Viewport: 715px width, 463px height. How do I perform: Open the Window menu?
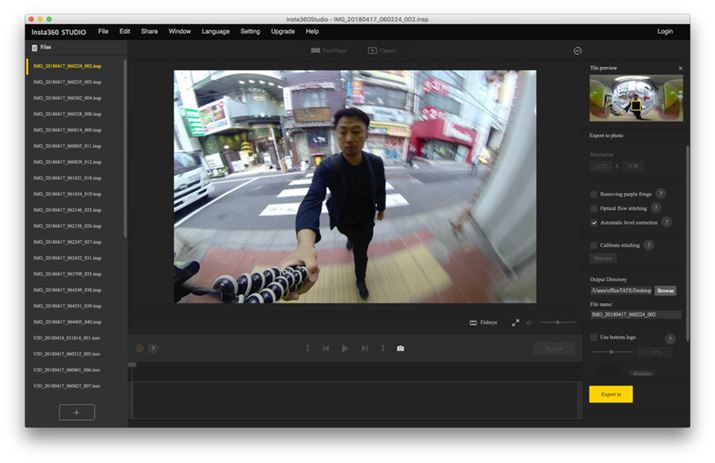coord(179,31)
